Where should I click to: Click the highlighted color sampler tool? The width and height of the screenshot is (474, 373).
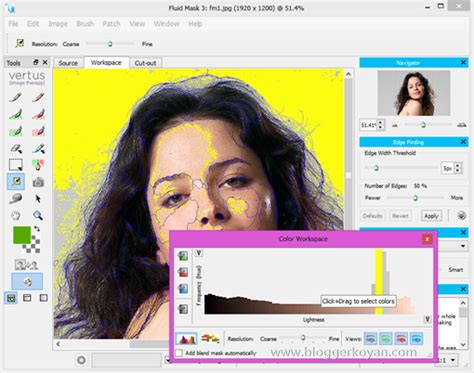click(x=16, y=182)
